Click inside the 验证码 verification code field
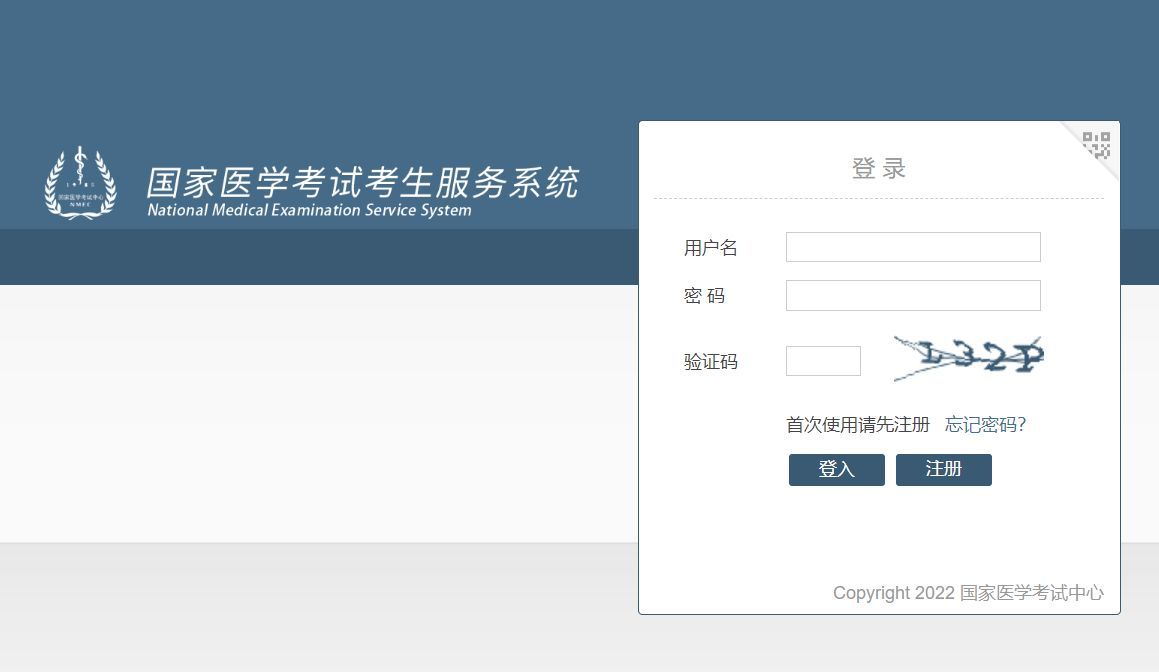 pos(822,360)
